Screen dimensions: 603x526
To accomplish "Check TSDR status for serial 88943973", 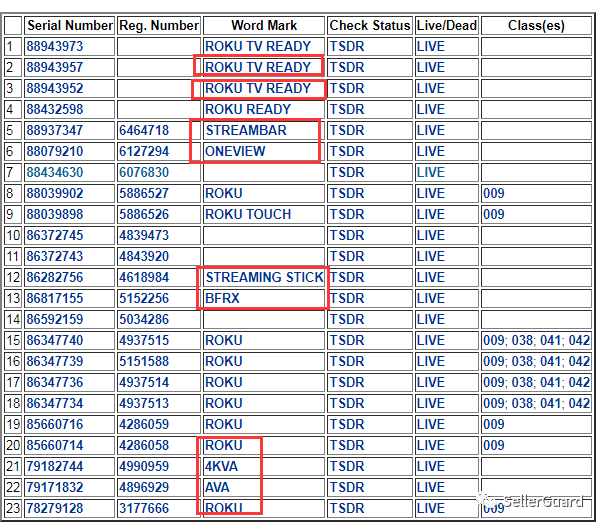I will (347, 47).
